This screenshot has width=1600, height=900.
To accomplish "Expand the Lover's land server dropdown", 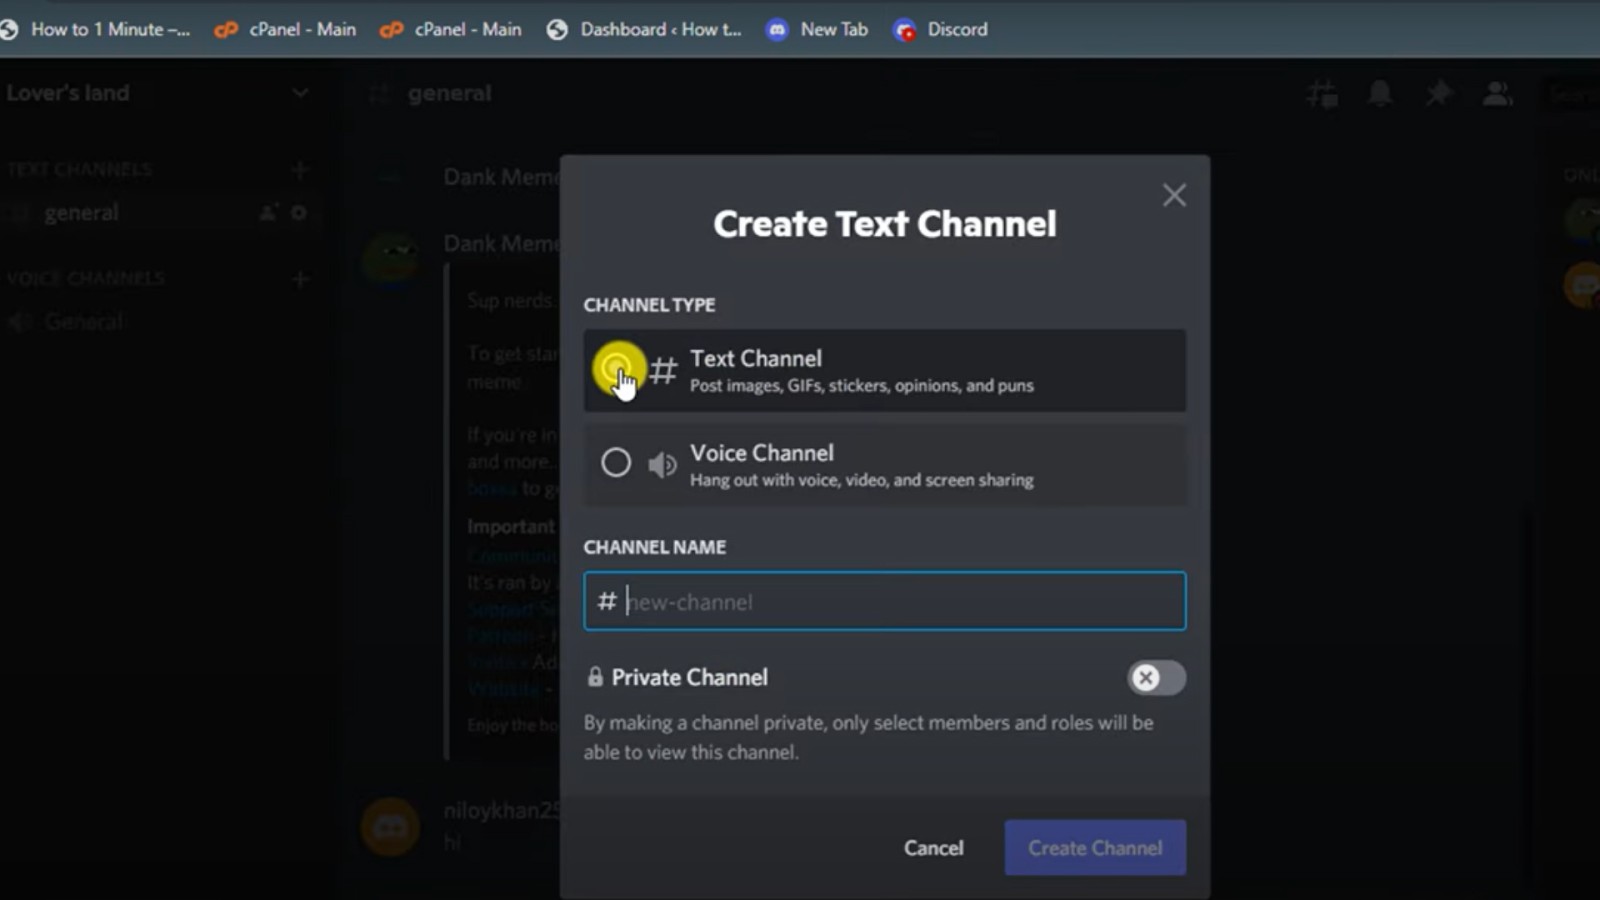I will click(x=299, y=93).
